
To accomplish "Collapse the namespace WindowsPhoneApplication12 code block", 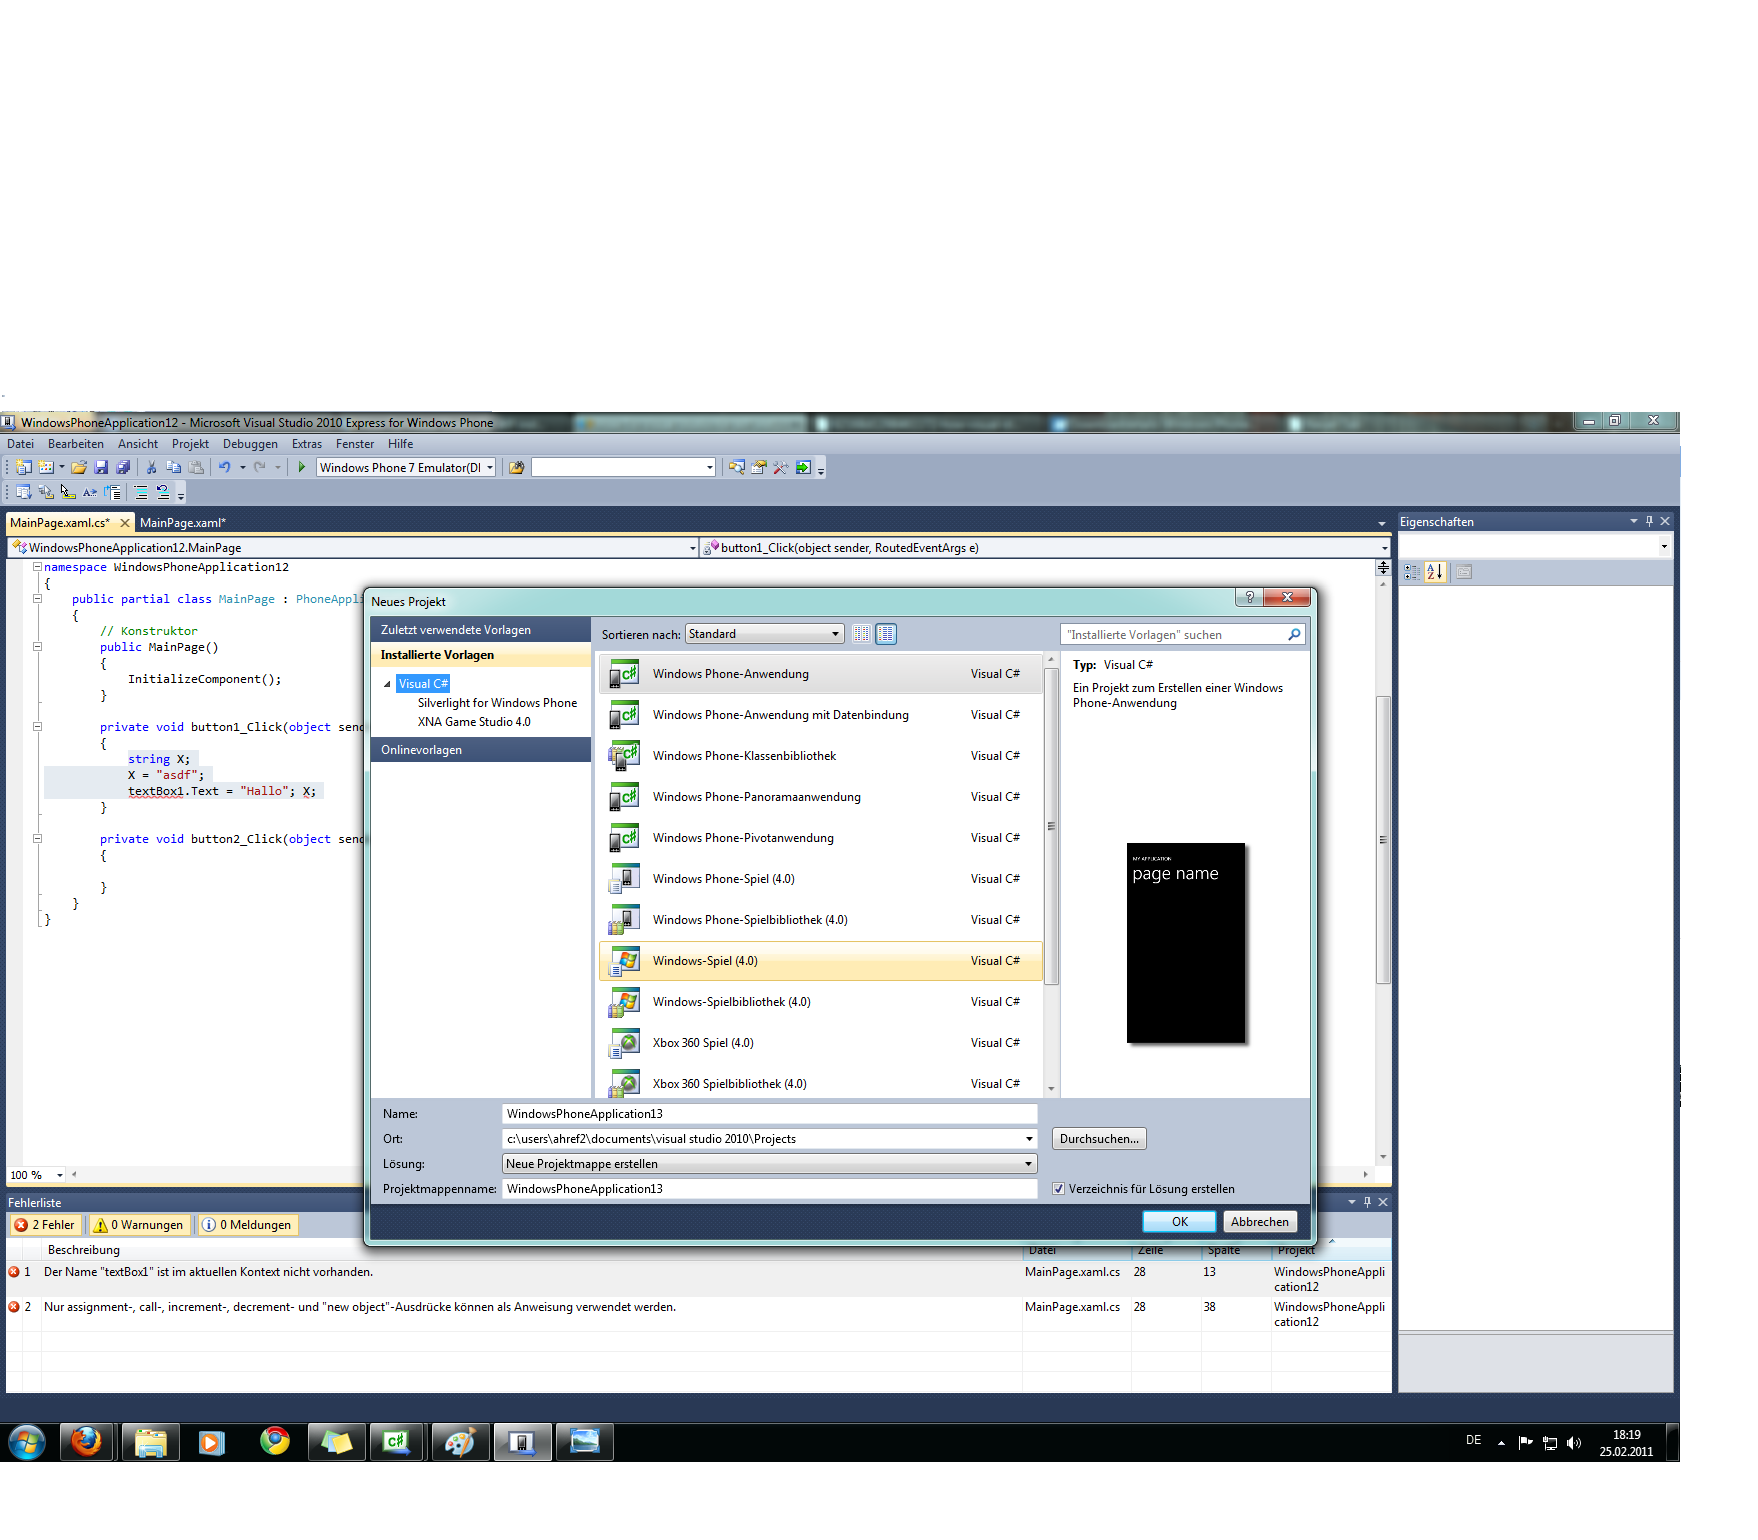I will 37,567.
